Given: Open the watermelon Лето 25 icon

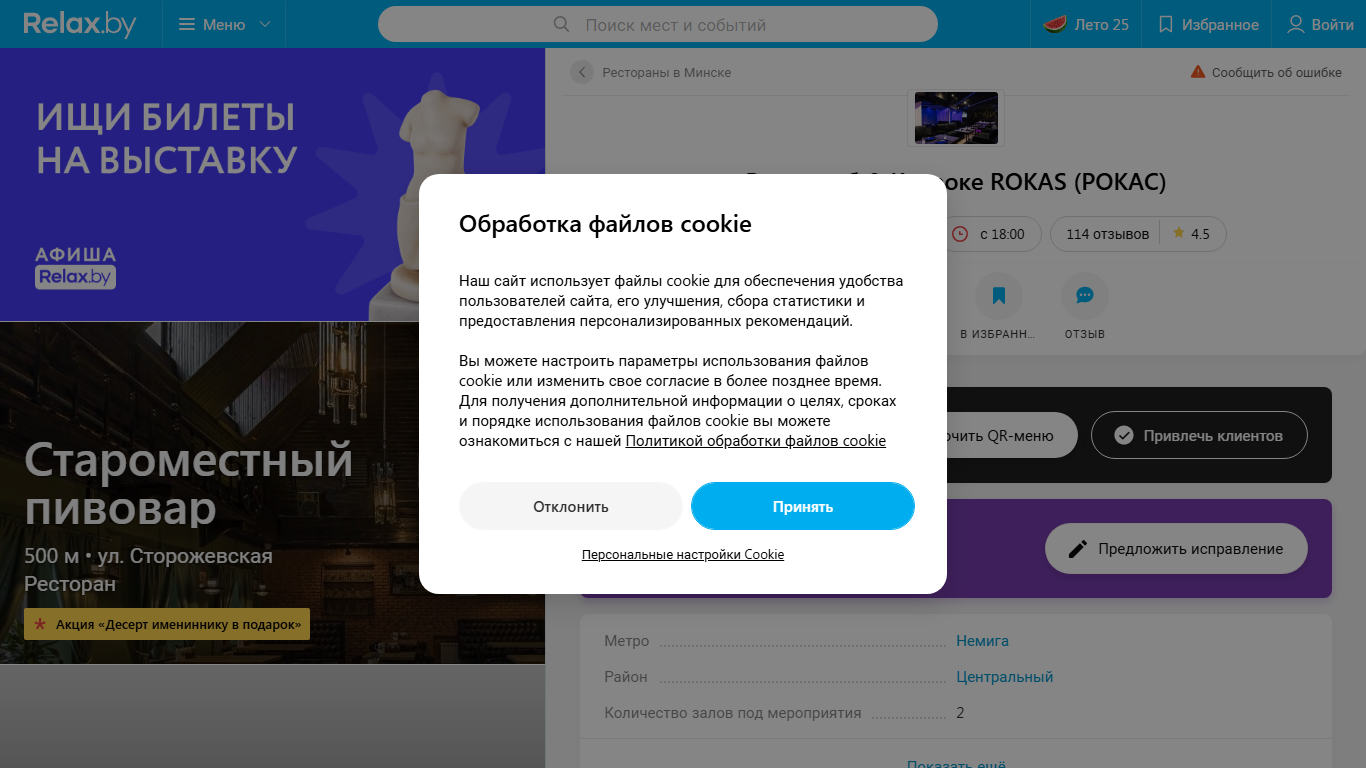Looking at the screenshot, I should [x=1054, y=24].
